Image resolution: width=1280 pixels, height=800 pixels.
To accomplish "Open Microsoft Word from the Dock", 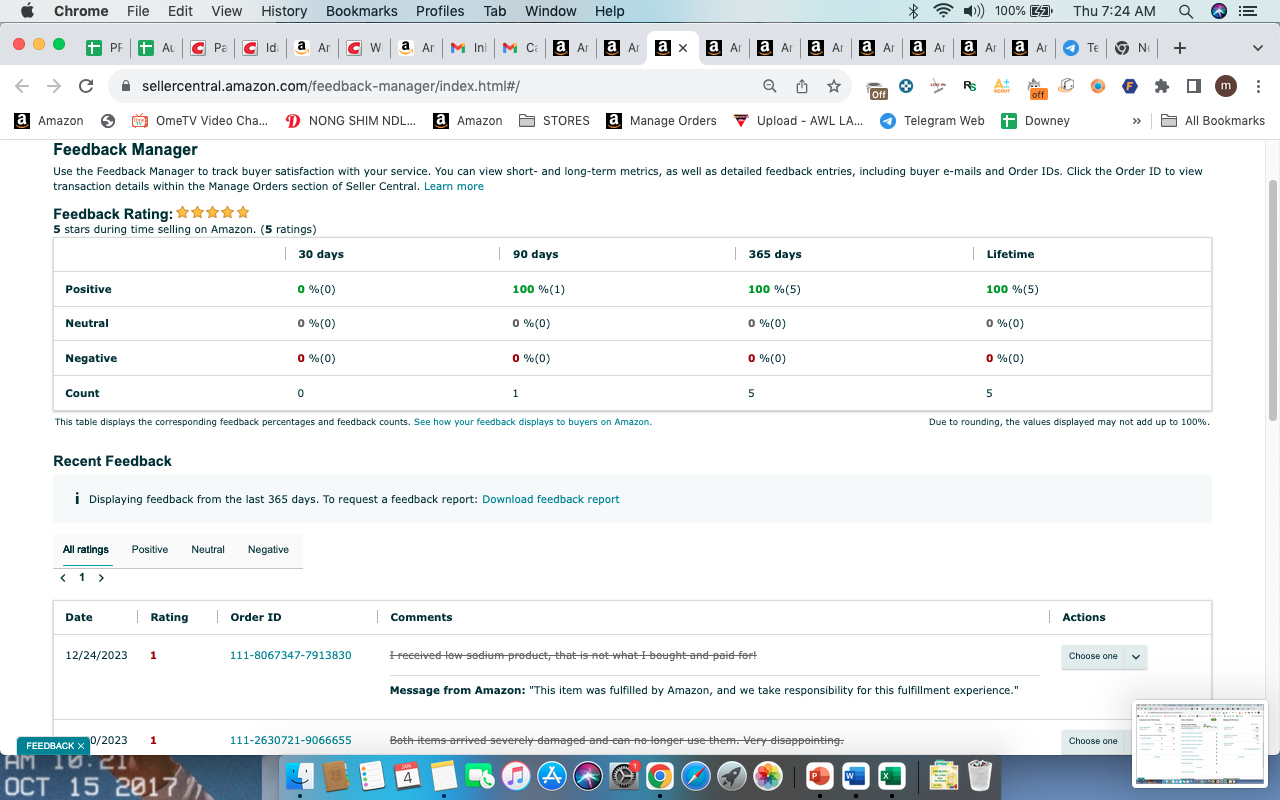I will [855, 776].
